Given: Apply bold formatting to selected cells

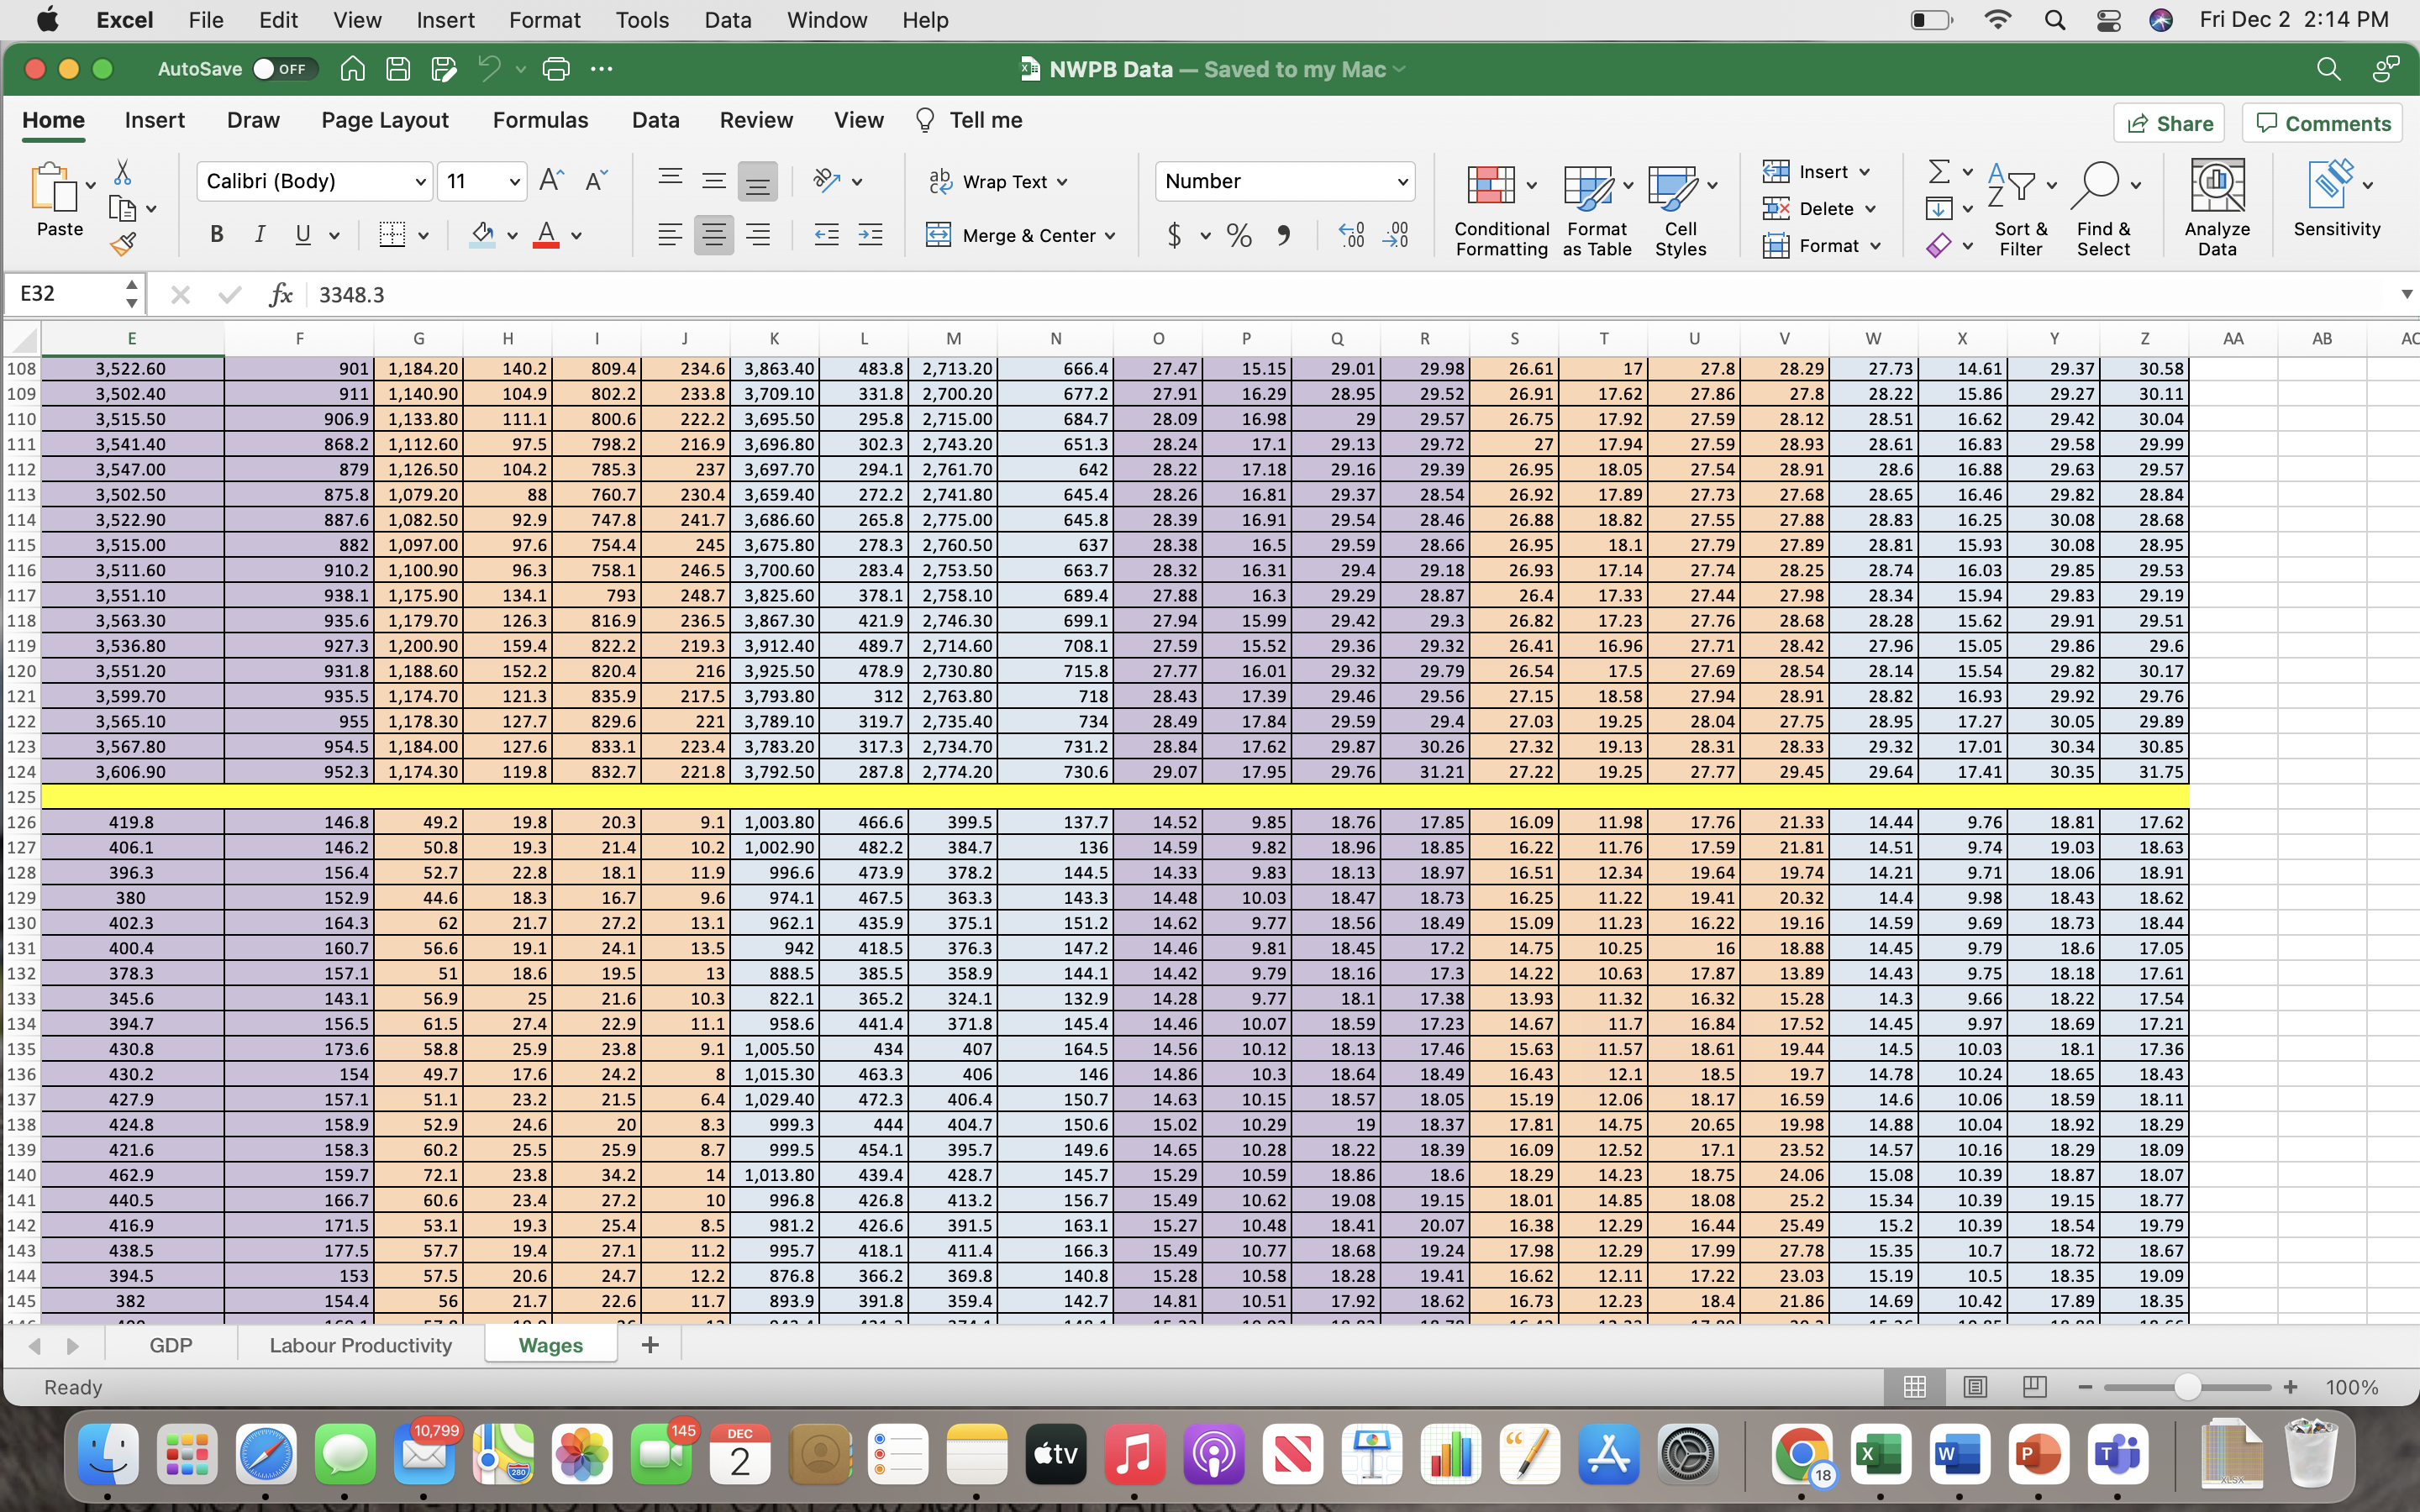Looking at the screenshot, I should point(217,234).
